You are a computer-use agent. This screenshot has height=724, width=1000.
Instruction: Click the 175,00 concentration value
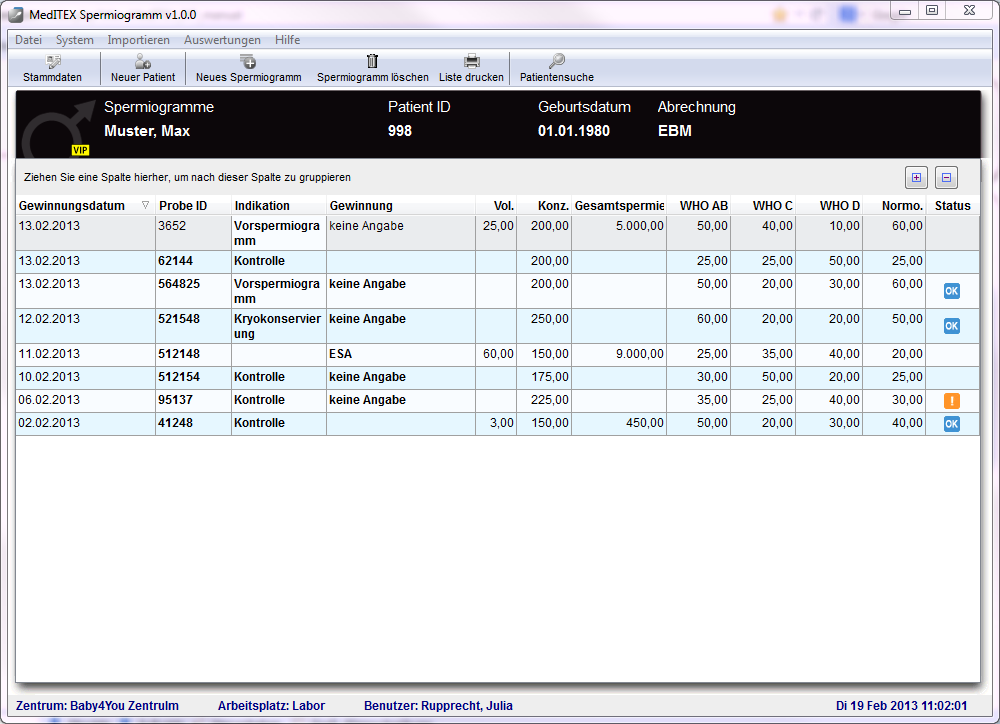pos(550,377)
